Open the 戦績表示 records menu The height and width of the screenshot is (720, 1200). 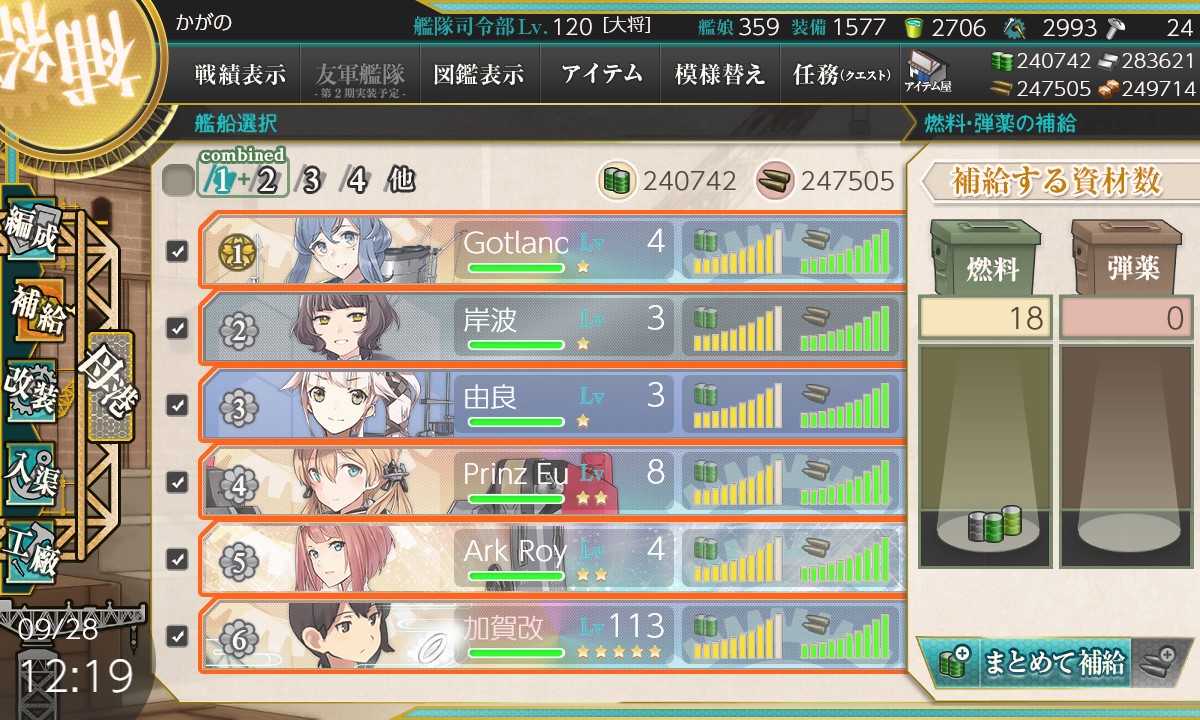tap(240, 74)
